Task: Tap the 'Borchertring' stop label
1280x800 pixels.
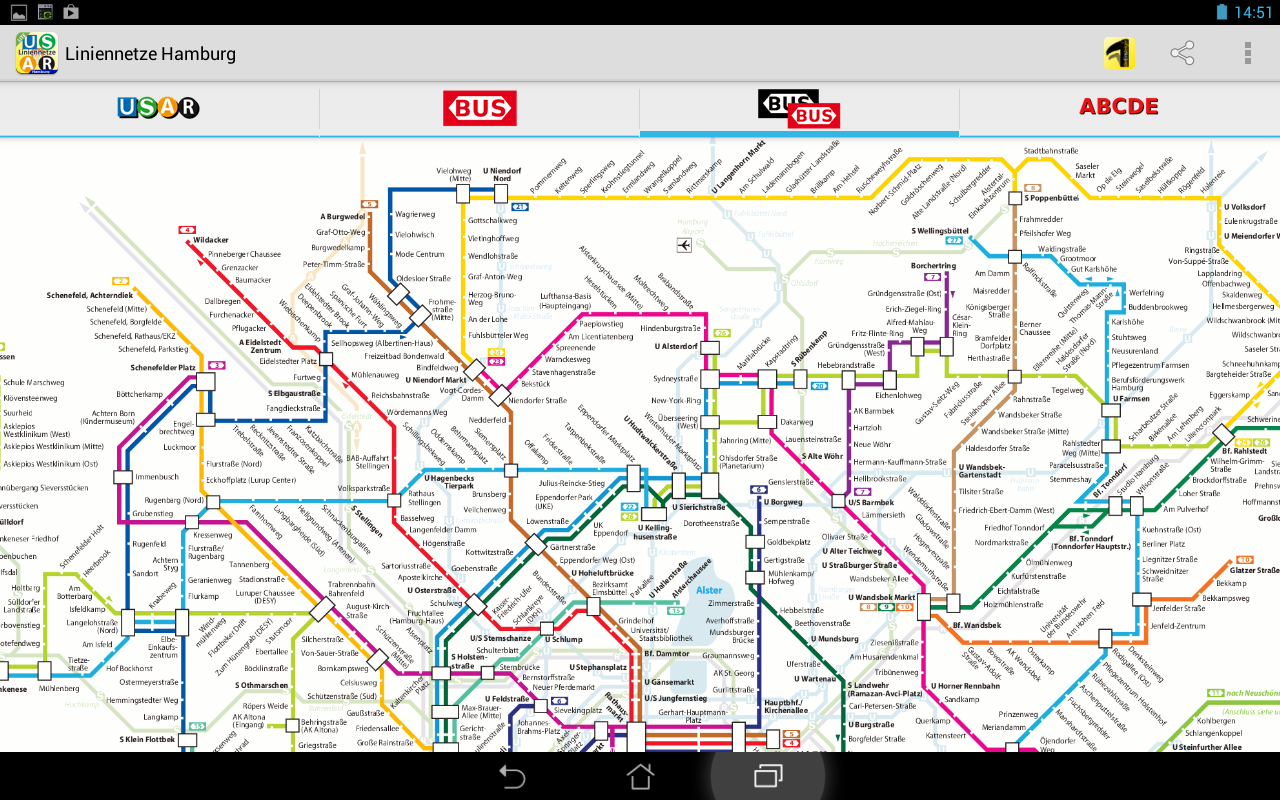Action: tap(934, 266)
